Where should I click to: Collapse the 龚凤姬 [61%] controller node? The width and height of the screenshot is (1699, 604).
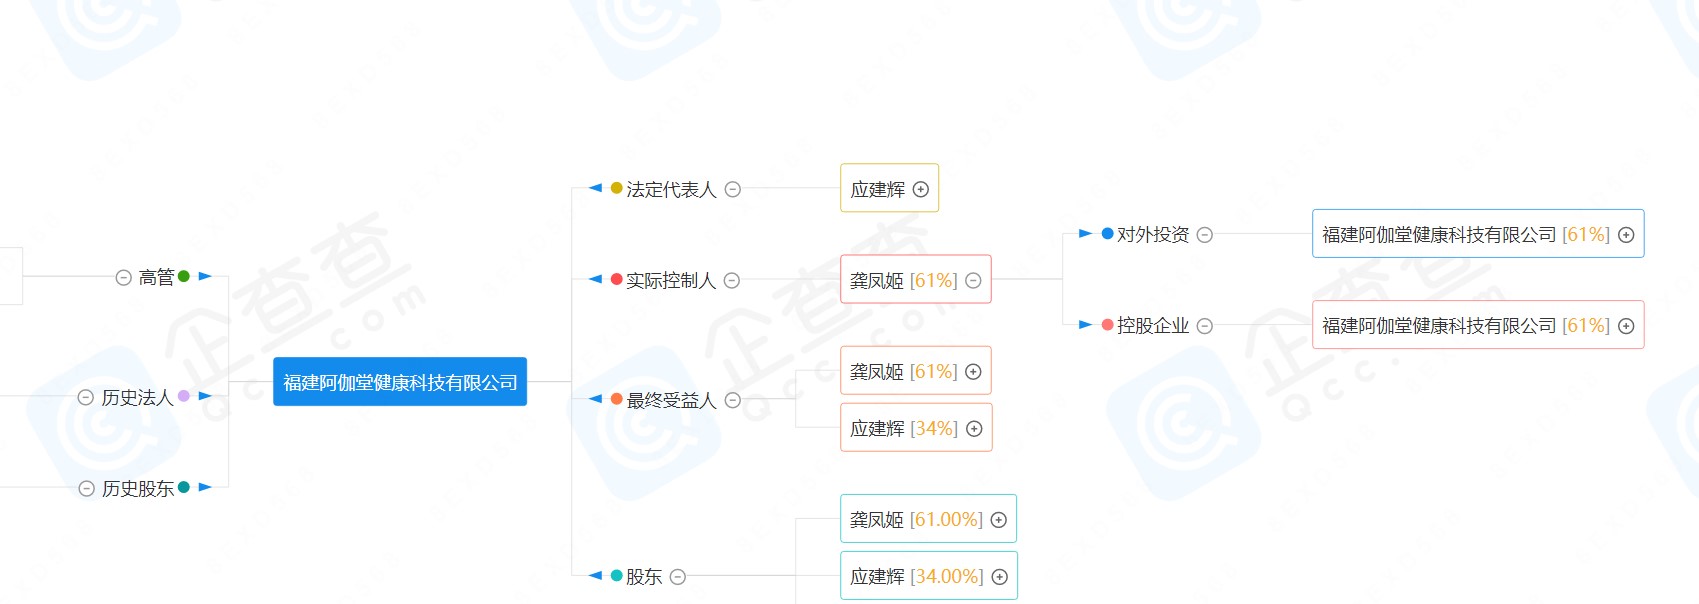973,281
